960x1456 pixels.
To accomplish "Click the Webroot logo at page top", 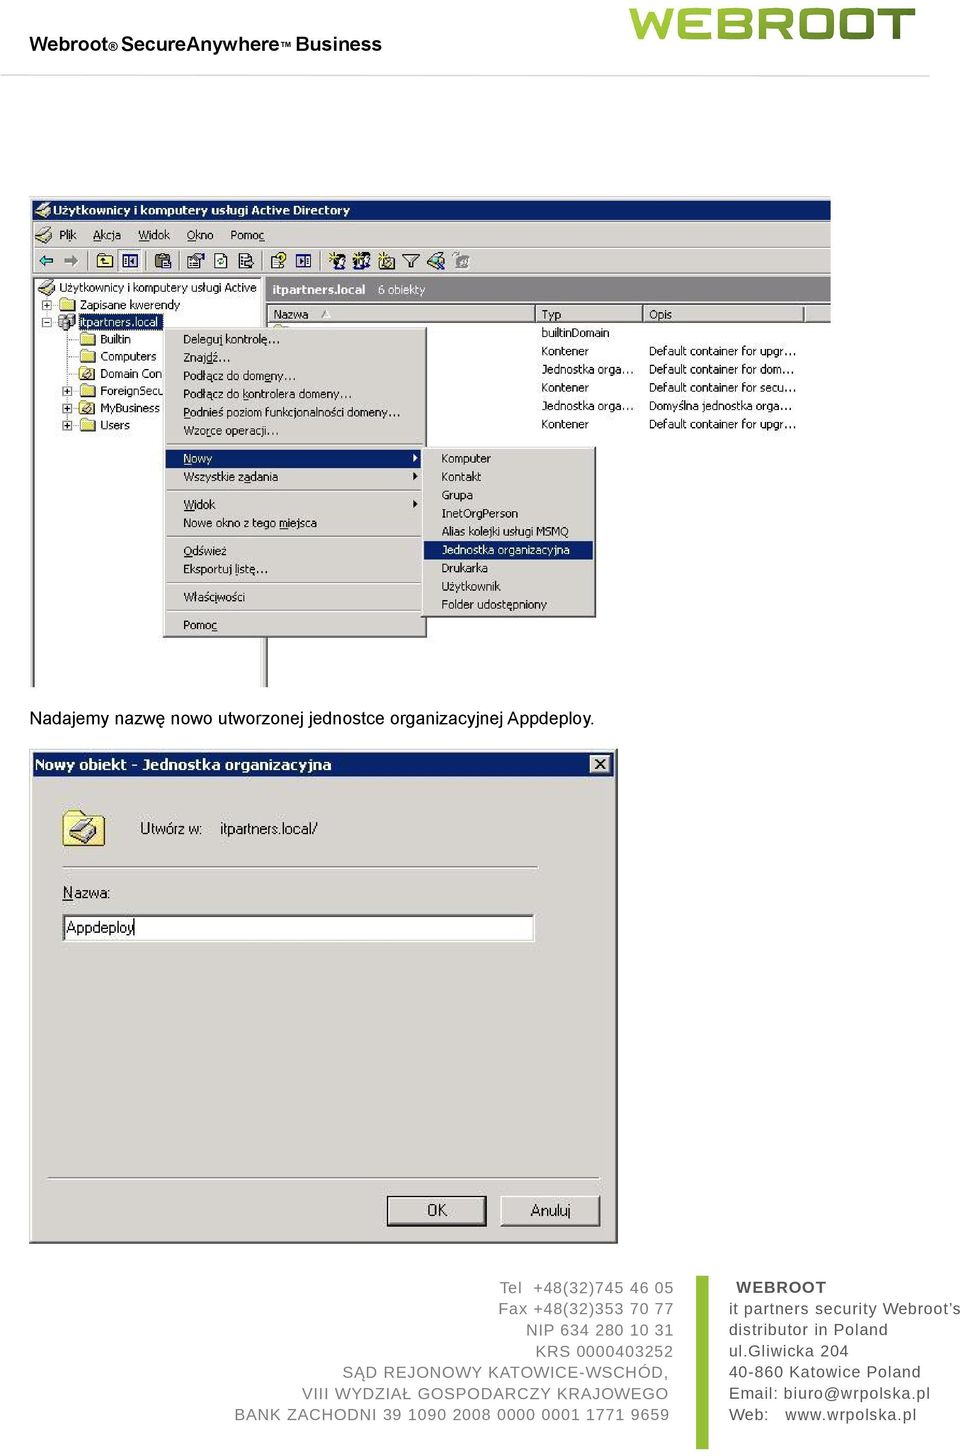I will [x=771, y=24].
